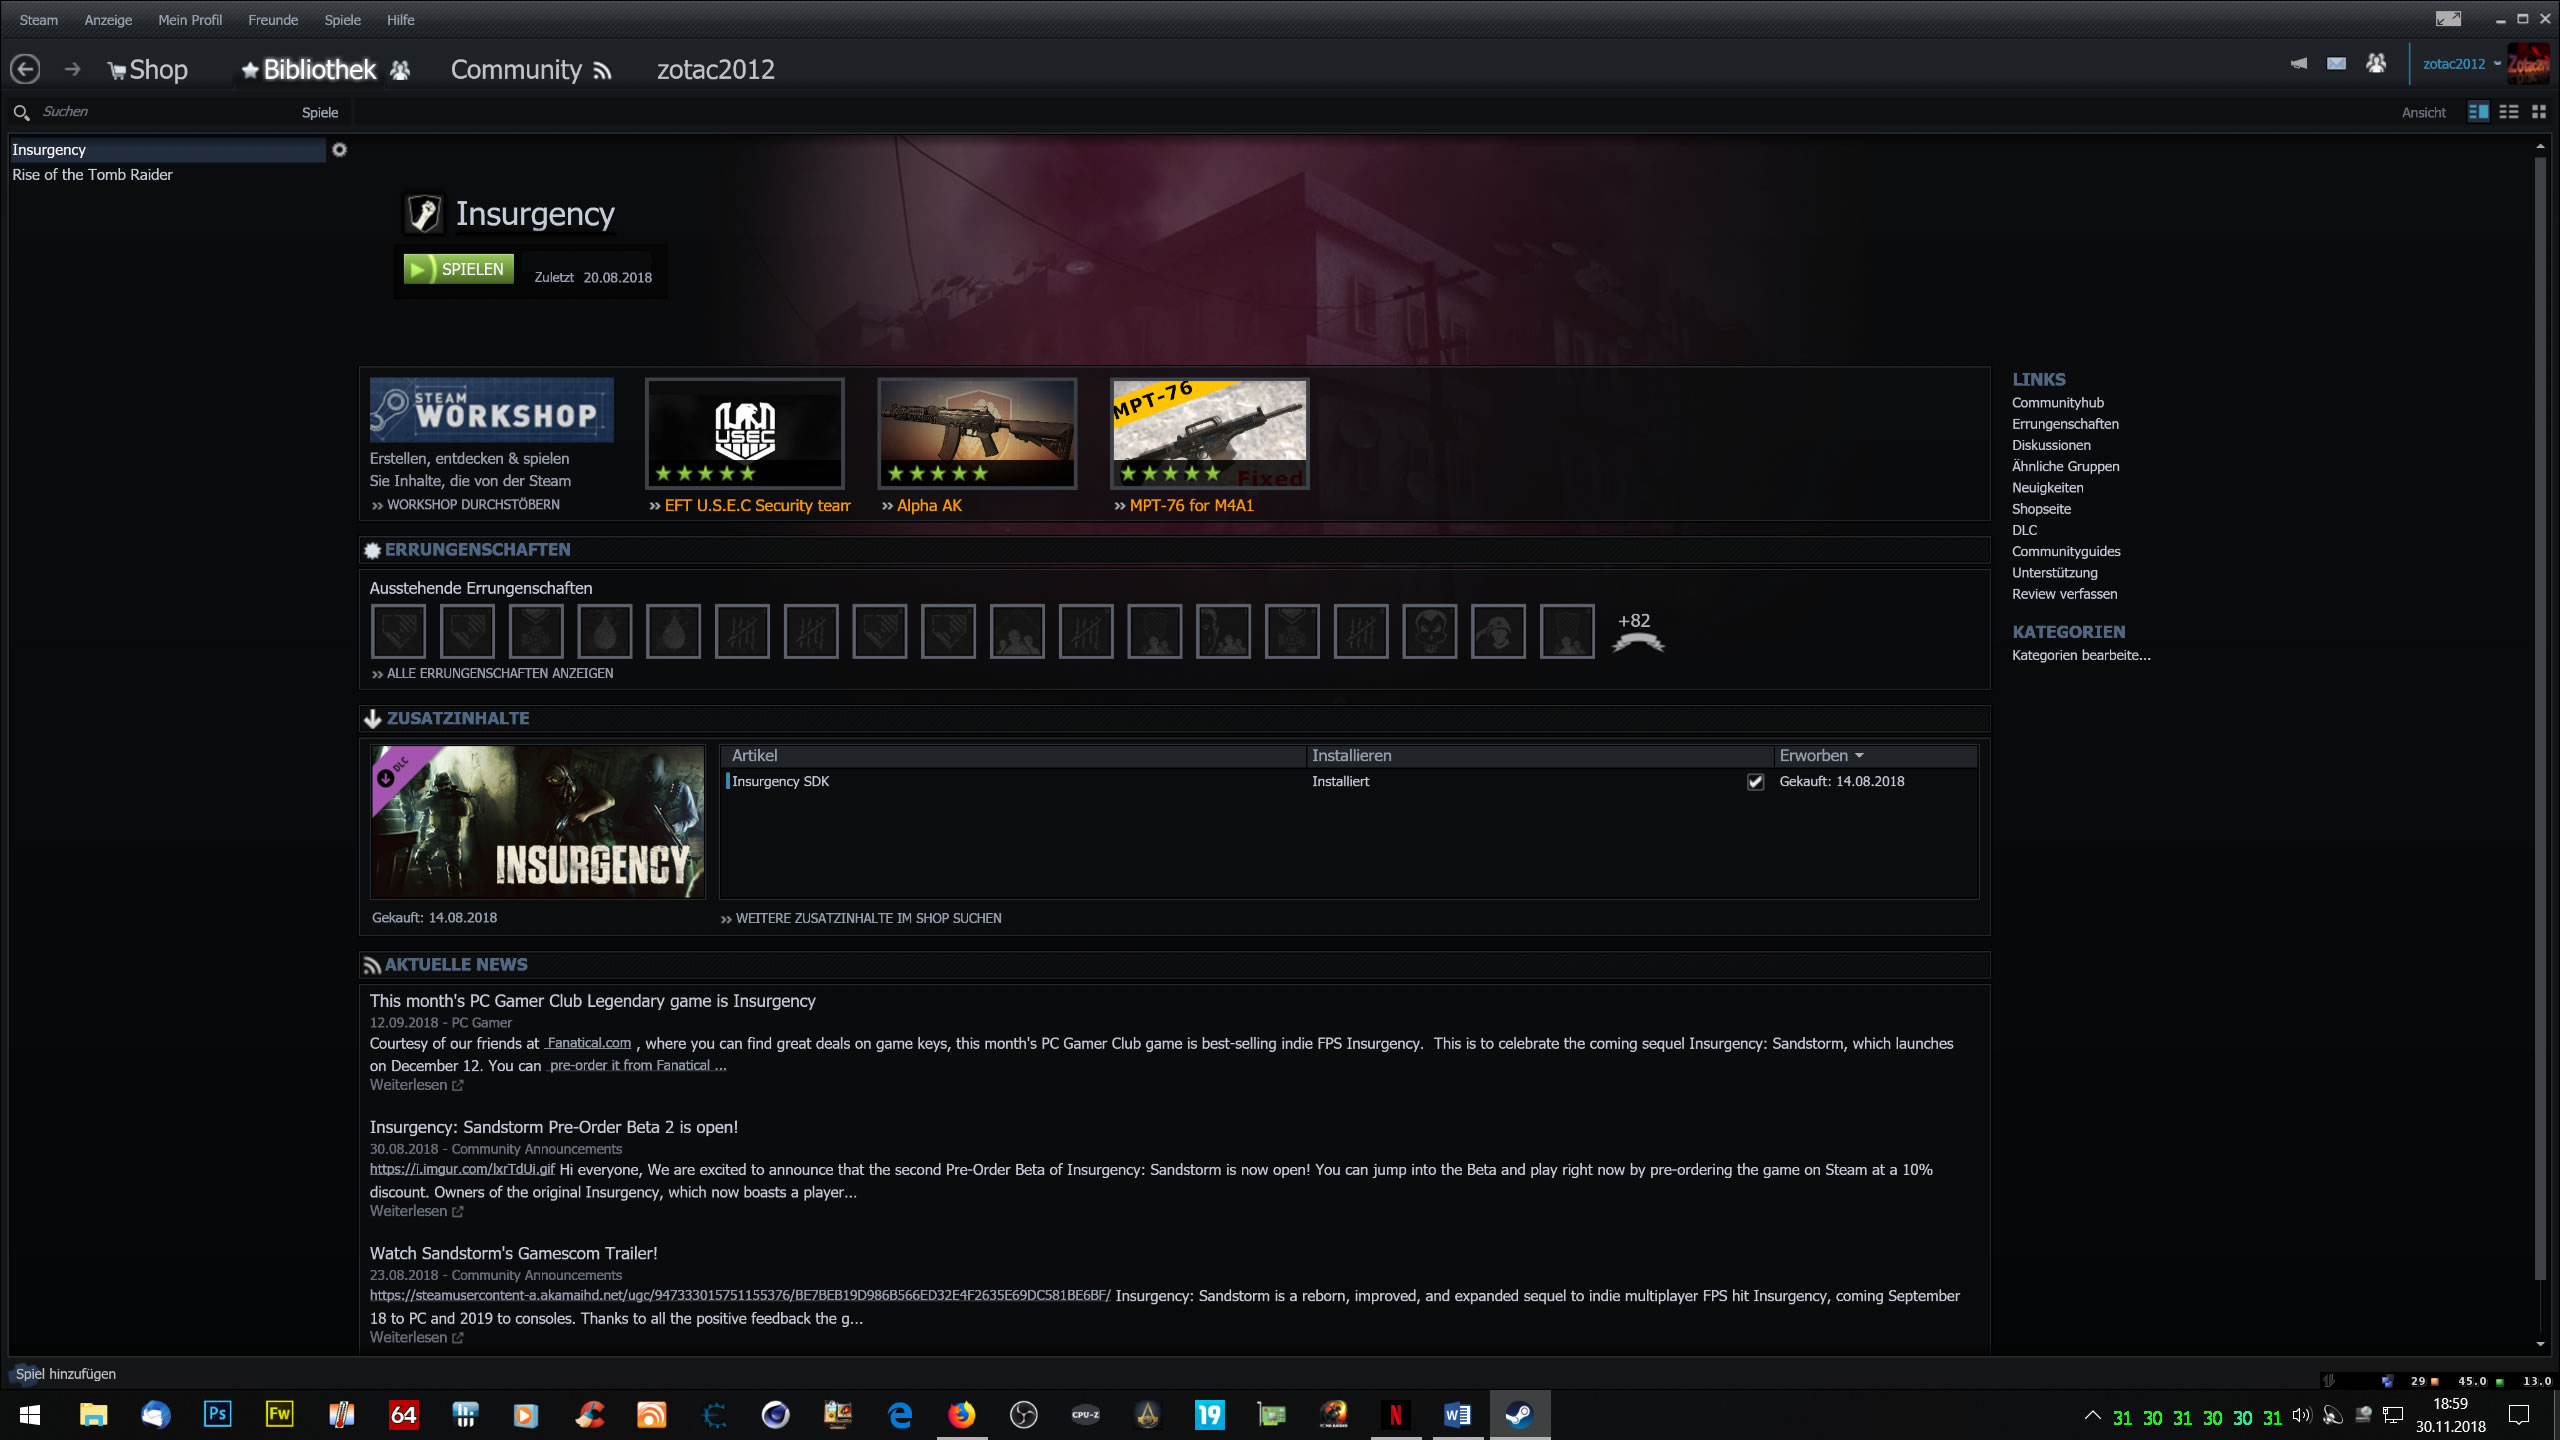This screenshot has width=2560, height=1440.
Task: Click the RSS icon next to Community
Action: click(x=602, y=70)
